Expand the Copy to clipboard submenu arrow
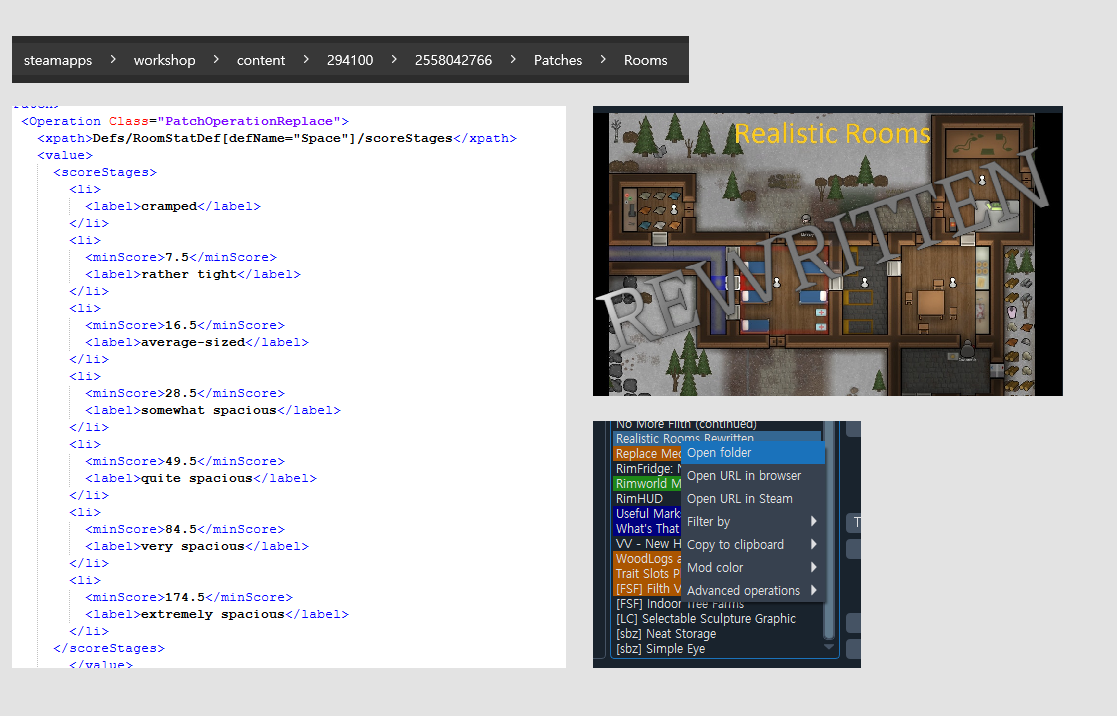Screen dimensions: 1117x716 point(814,544)
